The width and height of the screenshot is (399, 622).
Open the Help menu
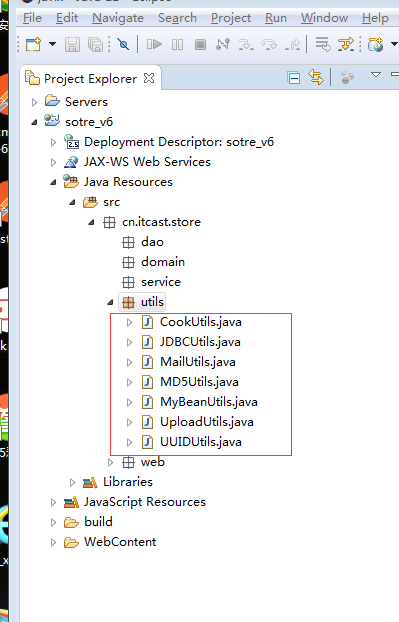click(x=375, y=18)
